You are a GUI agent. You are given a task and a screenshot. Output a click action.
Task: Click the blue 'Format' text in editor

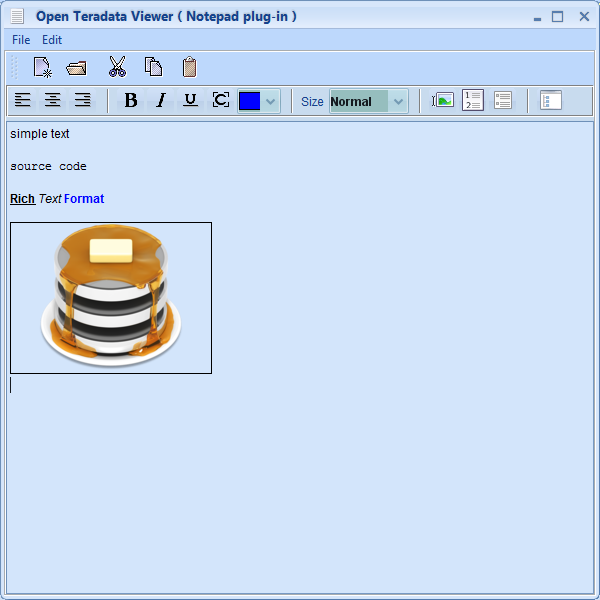click(84, 199)
